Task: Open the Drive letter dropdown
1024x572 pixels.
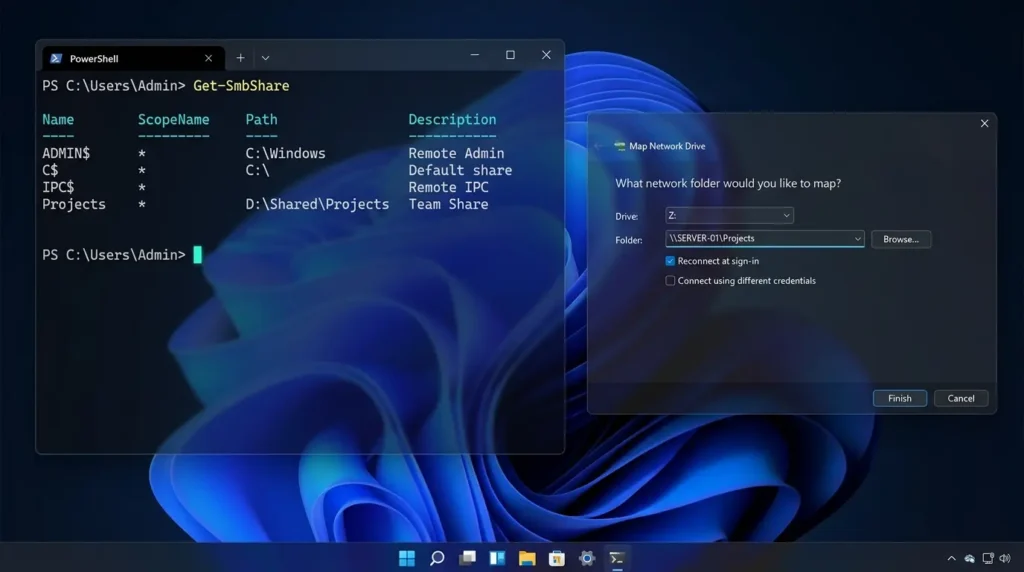Action: 729,215
